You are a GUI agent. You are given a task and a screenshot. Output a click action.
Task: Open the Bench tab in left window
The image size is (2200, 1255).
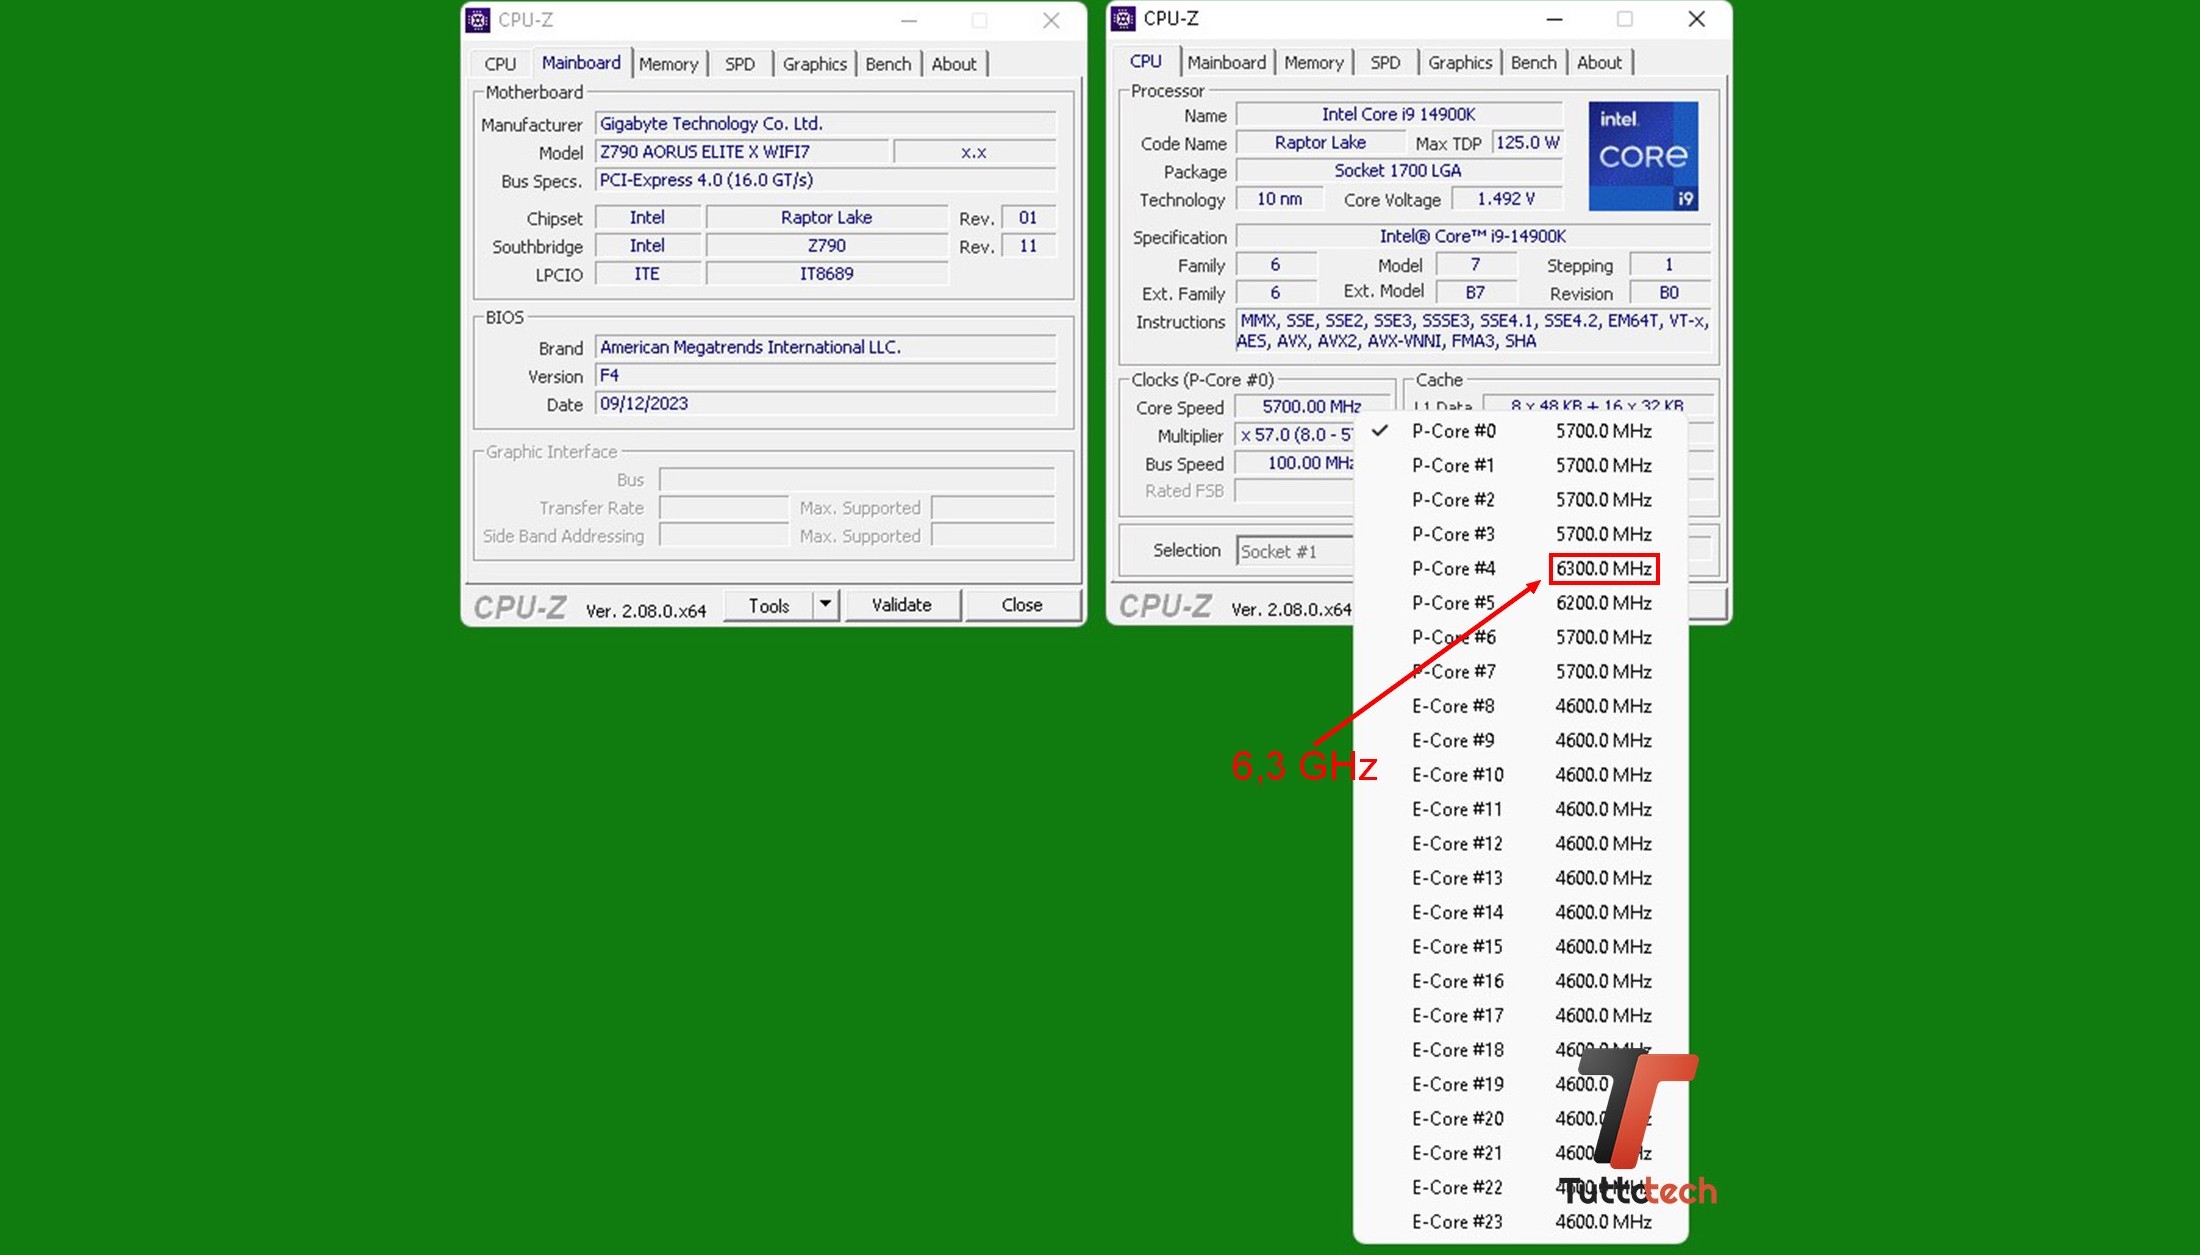(x=888, y=64)
